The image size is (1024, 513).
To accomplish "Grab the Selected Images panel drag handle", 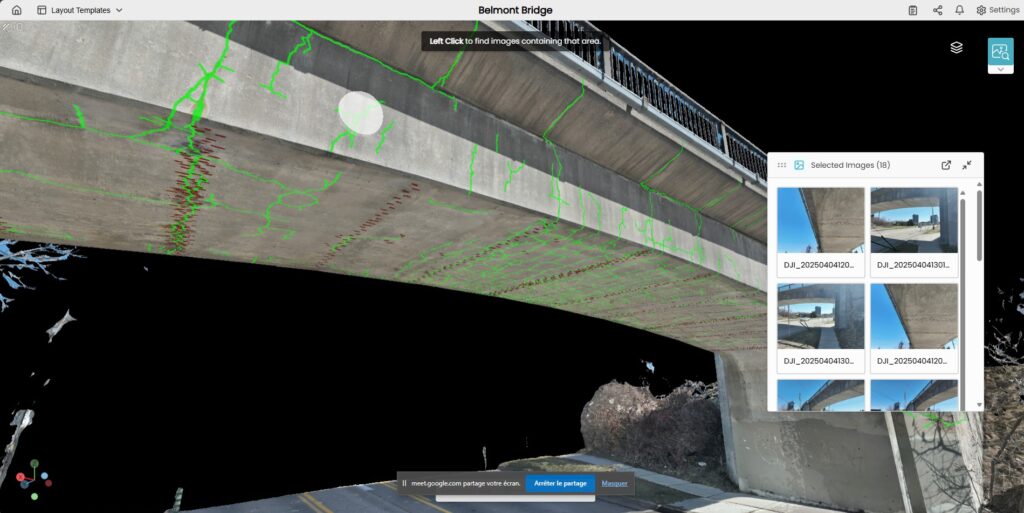I will [x=782, y=165].
